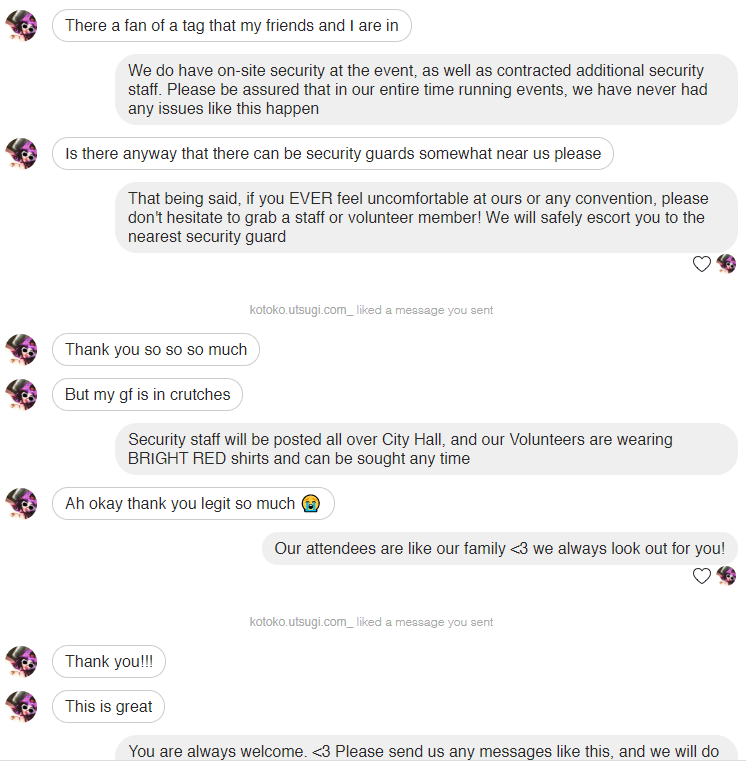Open the avatar beside 'Ah okay thank you legit'
This screenshot has width=746, height=769.
(x=21, y=503)
